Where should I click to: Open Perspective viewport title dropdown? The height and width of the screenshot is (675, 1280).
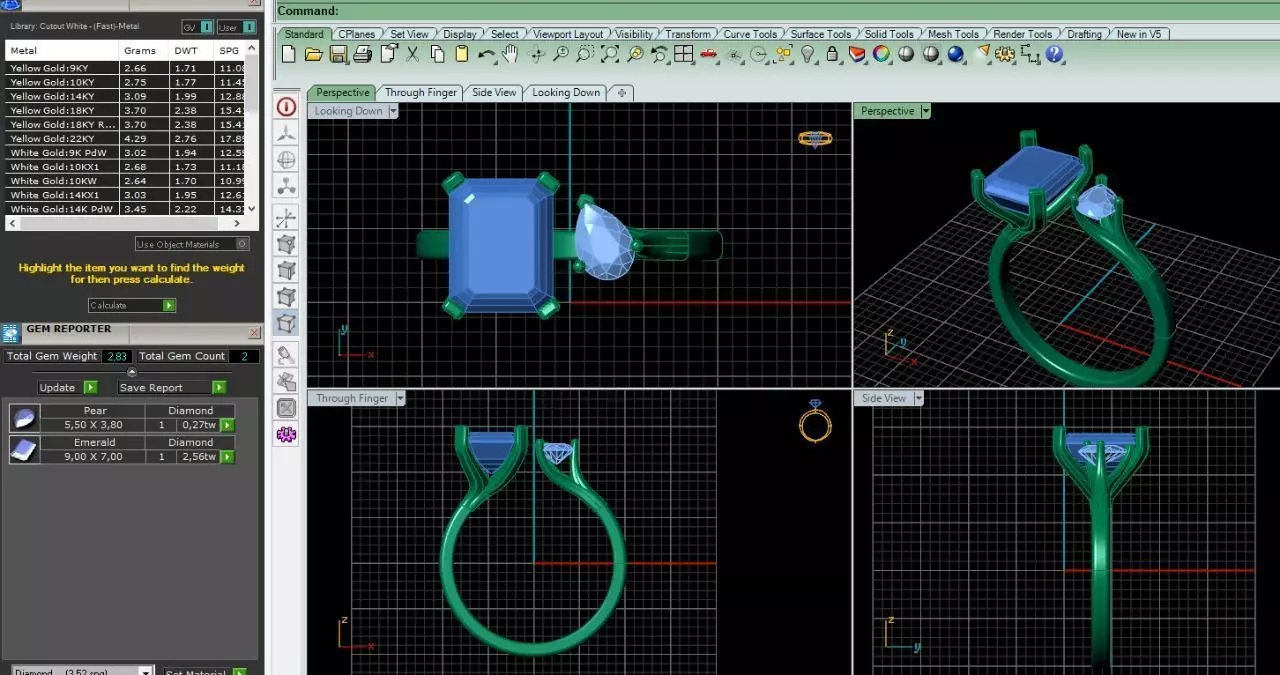click(926, 111)
